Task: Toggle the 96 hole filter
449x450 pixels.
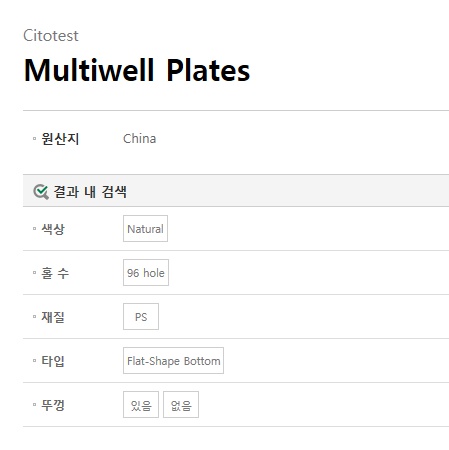Action: pyautogui.click(x=146, y=273)
